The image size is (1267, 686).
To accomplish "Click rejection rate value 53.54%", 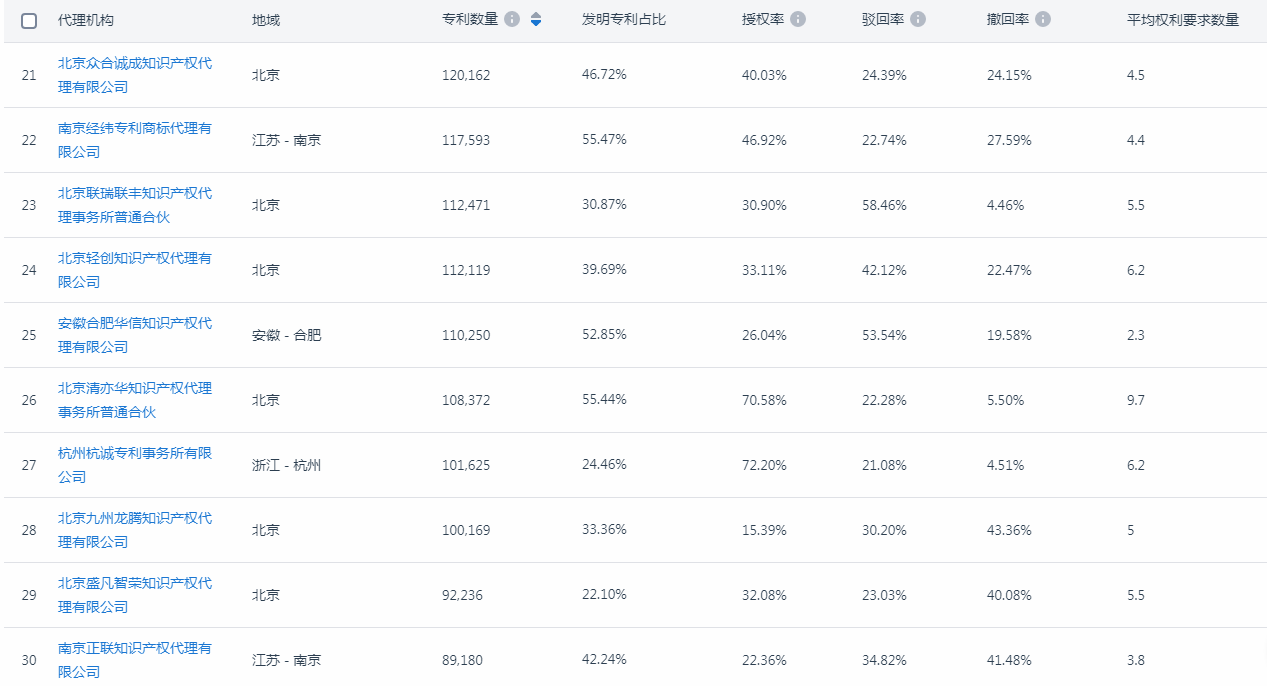I will 884,335.
